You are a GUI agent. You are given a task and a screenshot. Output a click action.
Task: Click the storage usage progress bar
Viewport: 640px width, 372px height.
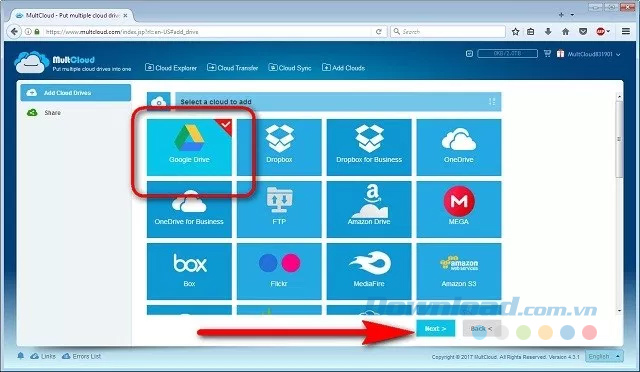click(x=507, y=53)
